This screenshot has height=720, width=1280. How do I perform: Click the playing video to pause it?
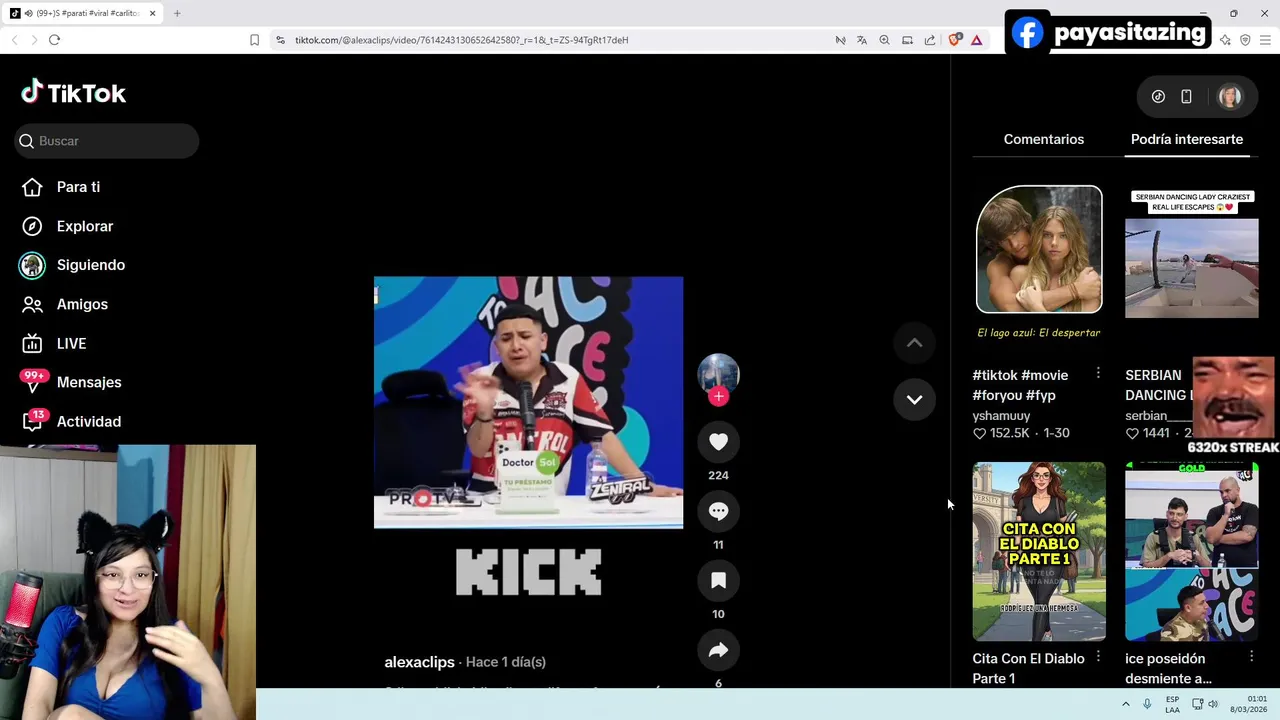tap(528, 402)
